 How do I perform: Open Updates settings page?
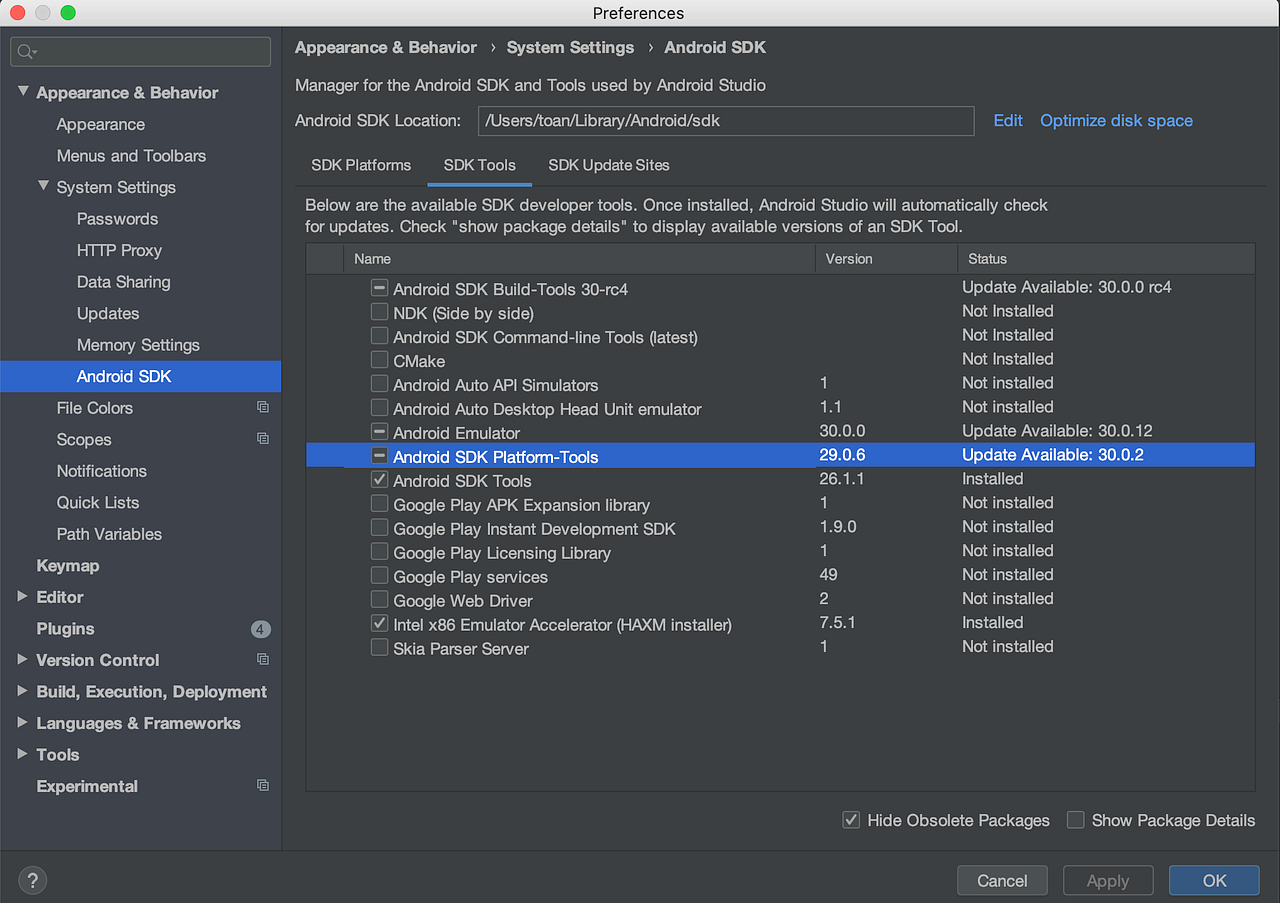click(x=108, y=313)
